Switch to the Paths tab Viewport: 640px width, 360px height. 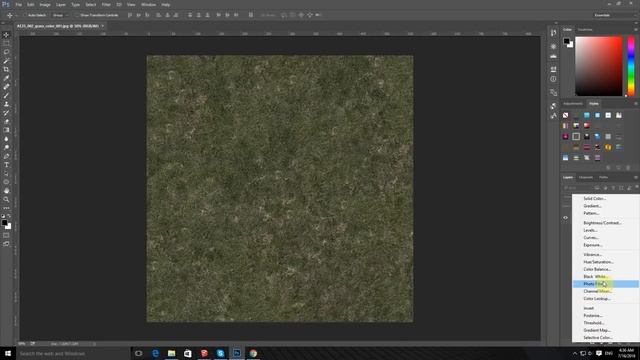tap(603, 177)
